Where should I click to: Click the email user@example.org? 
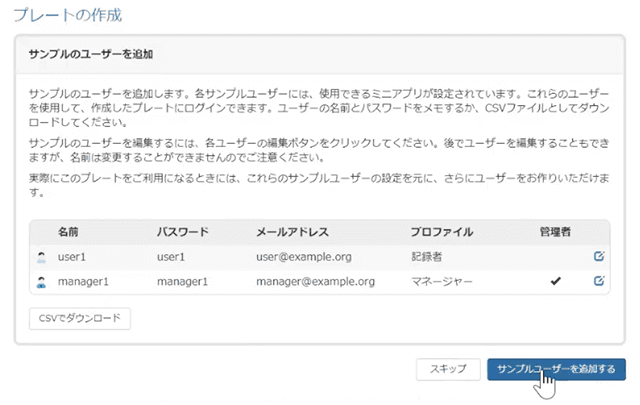pyautogui.click(x=304, y=257)
